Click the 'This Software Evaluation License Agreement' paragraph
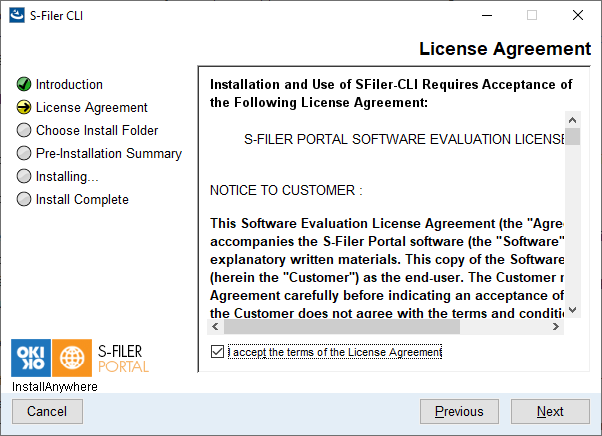This screenshot has width=602, height=436. (387, 268)
